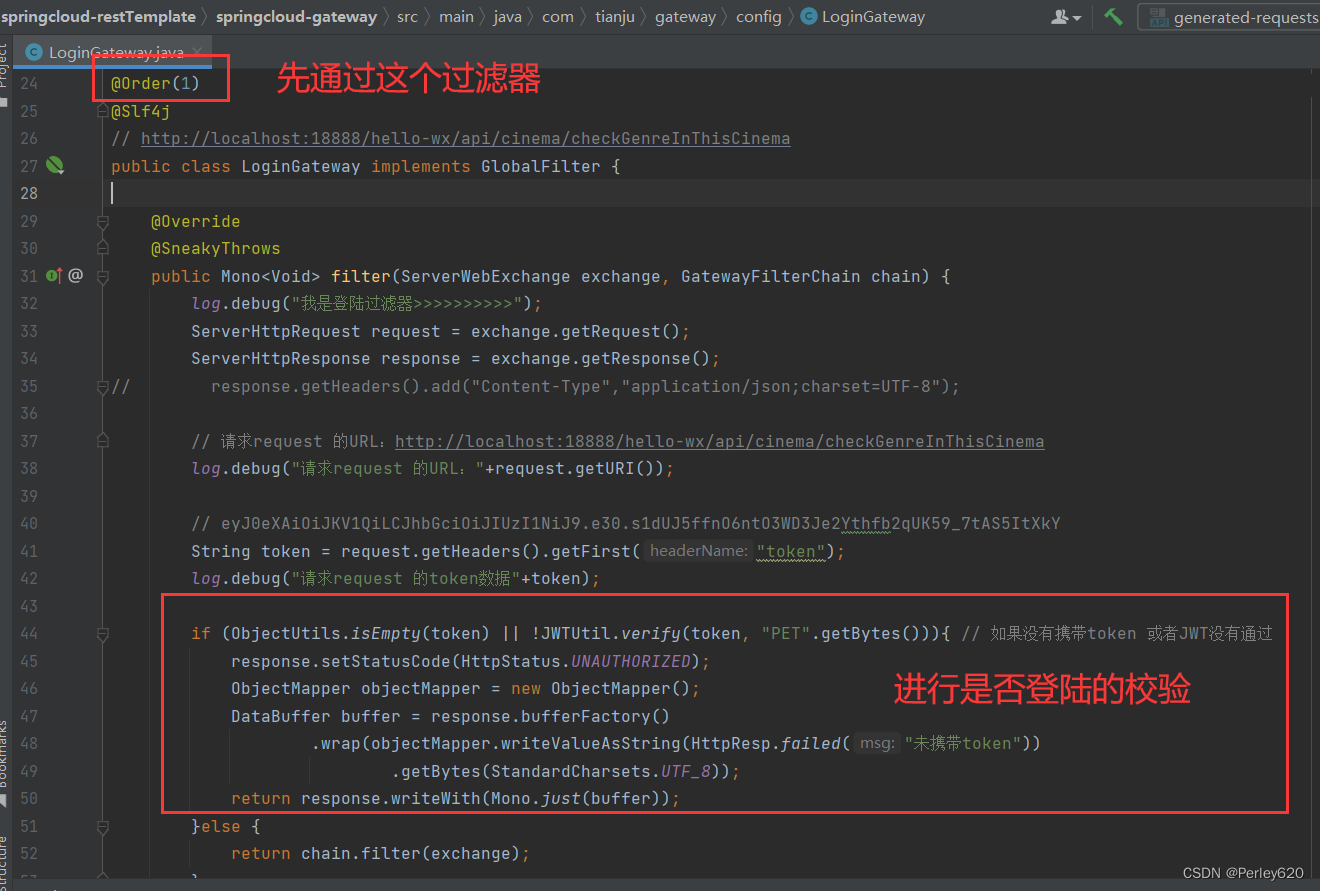The height and width of the screenshot is (891, 1320).
Task: Click the tianju breadcrumb
Action: tap(614, 17)
